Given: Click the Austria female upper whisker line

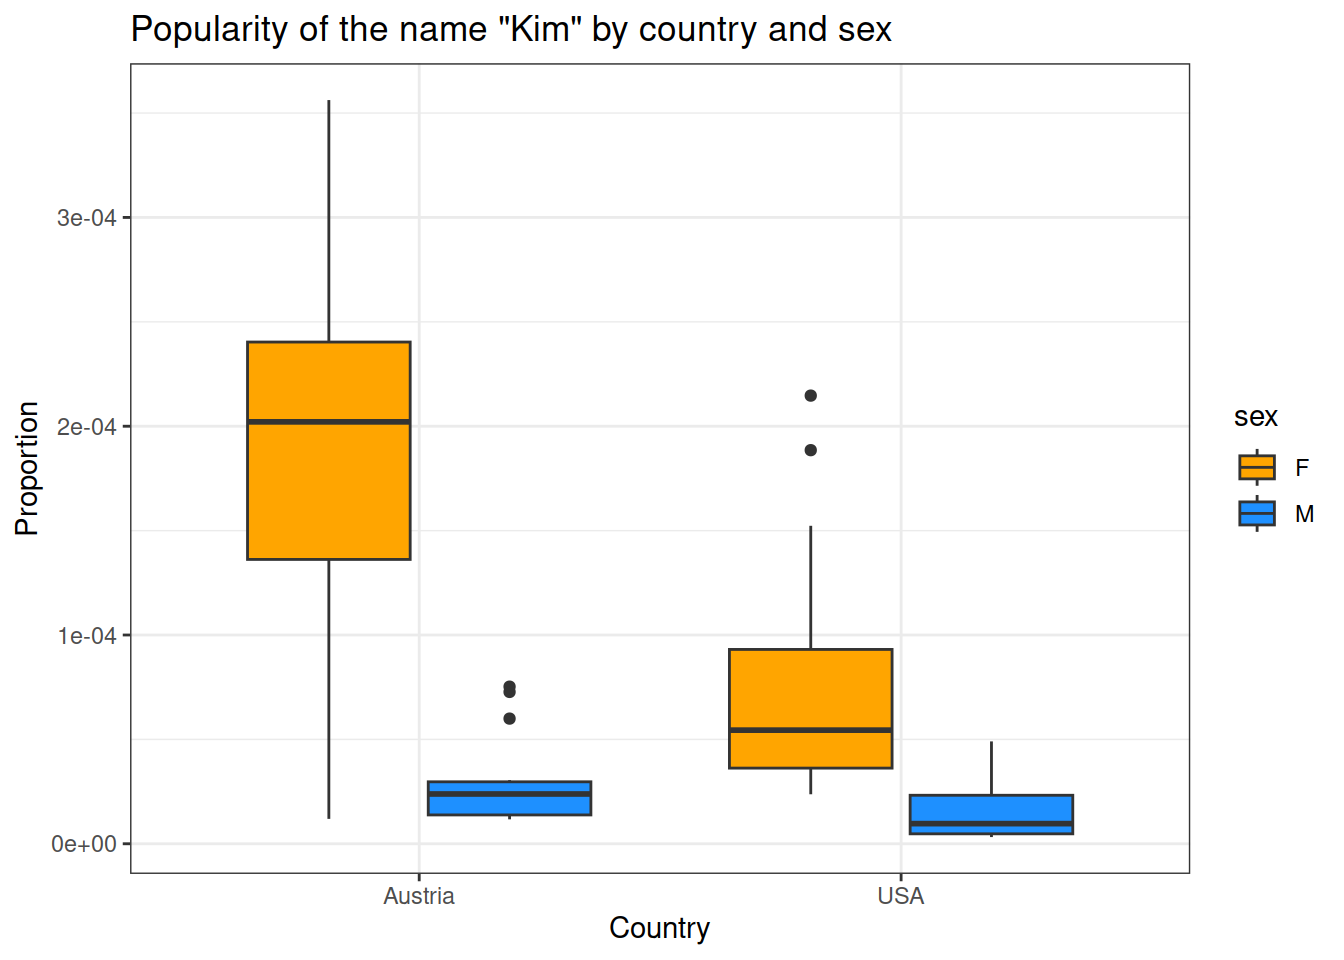Looking at the screenshot, I should pyautogui.click(x=329, y=220).
